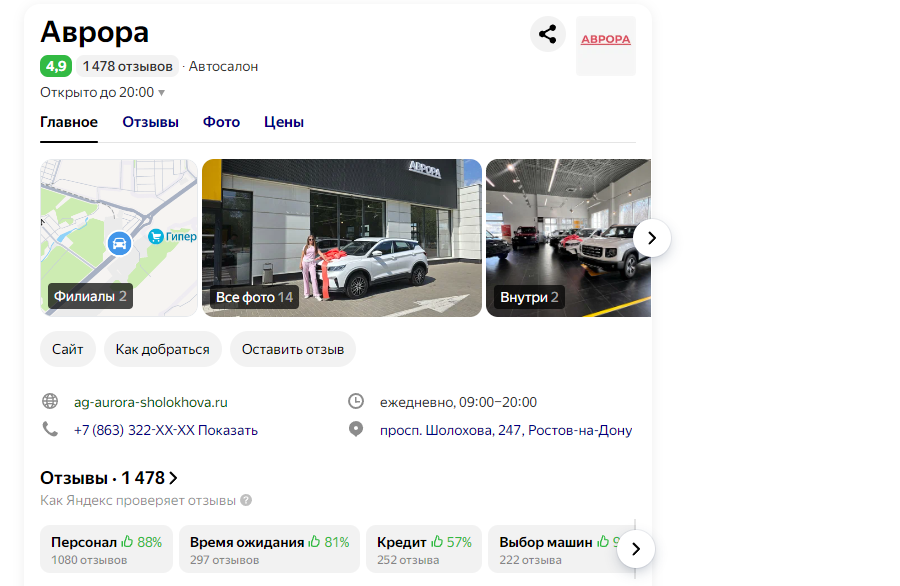Switch to the Цены tab
The width and height of the screenshot is (900, 586).
tap(284, 122)
